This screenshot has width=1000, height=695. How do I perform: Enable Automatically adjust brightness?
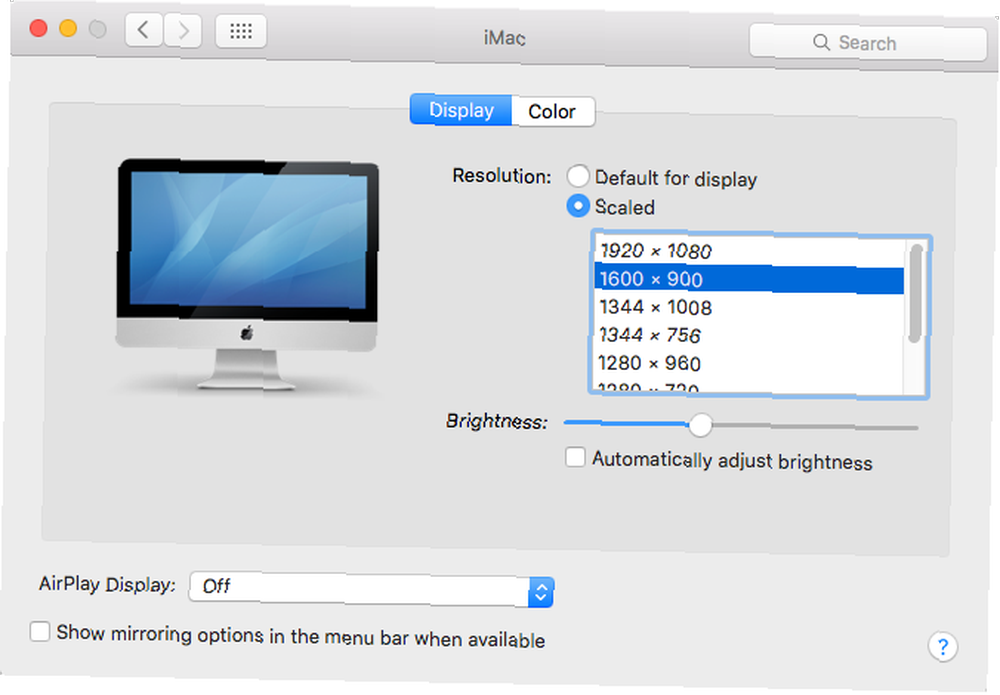point(575,457)
